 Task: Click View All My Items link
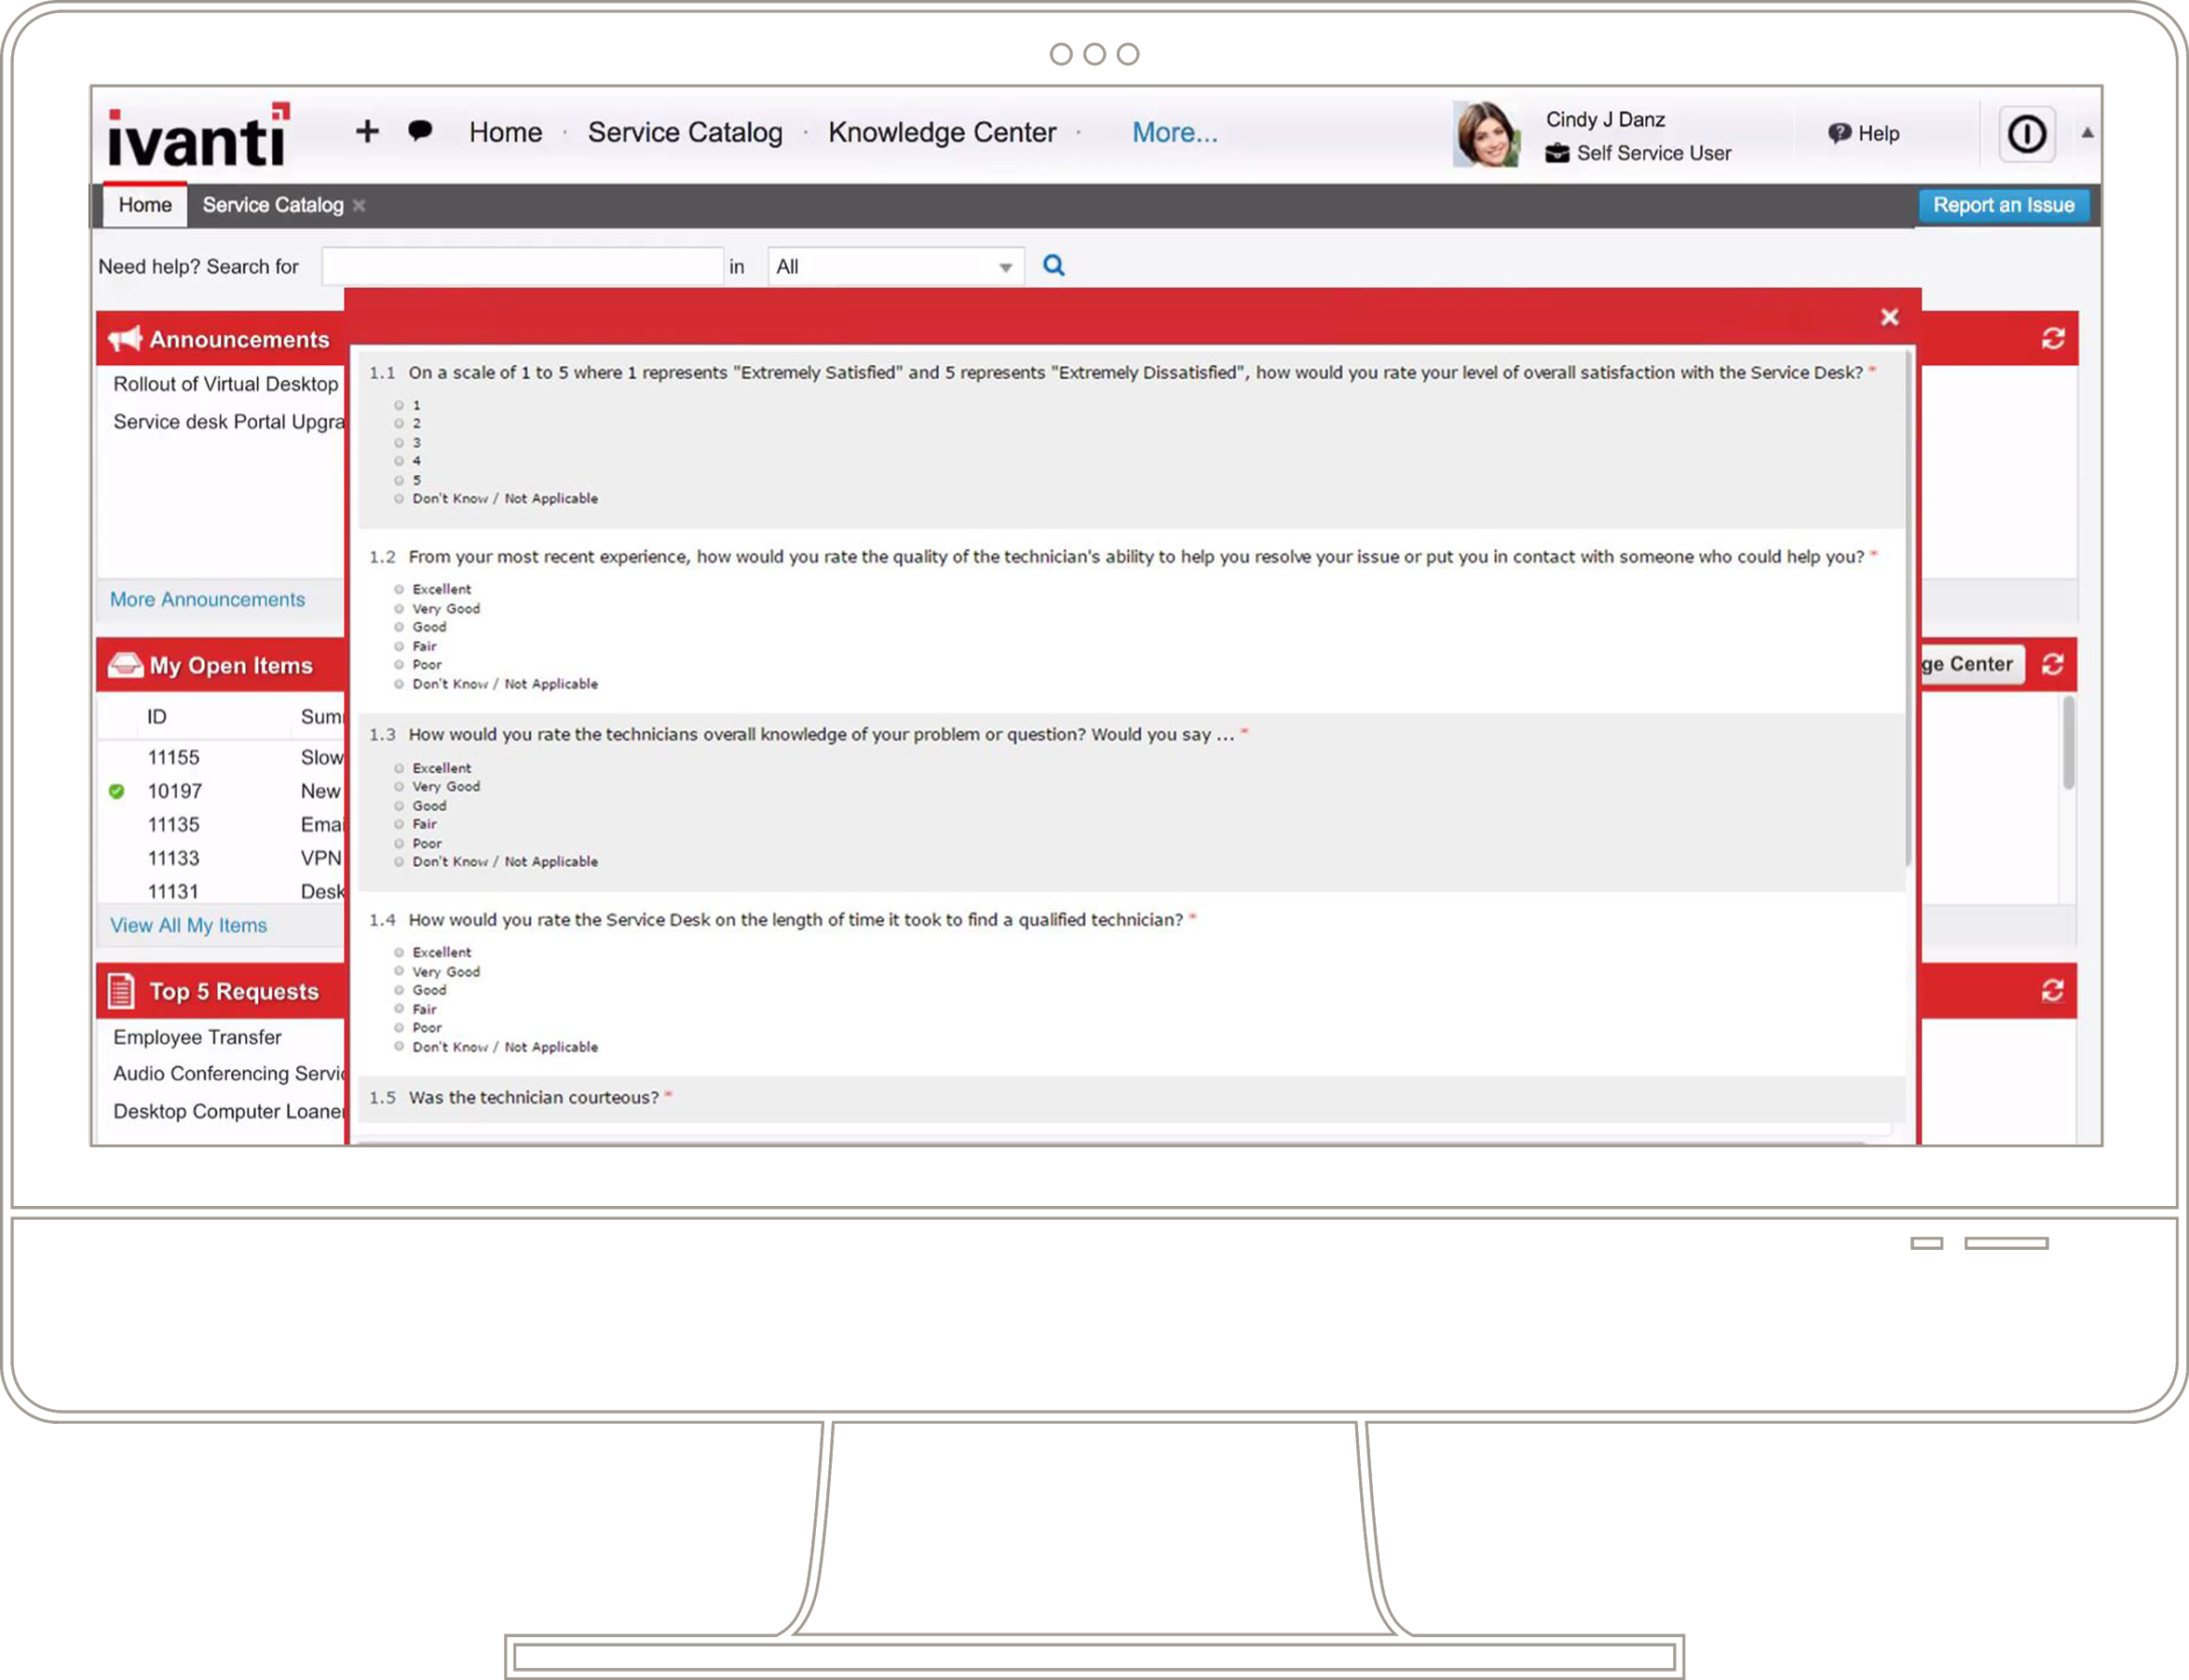point(187,925)
